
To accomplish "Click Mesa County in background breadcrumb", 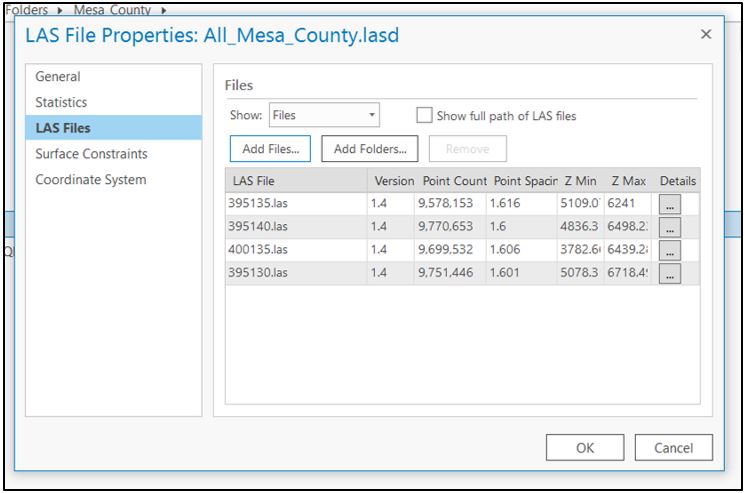I will pyautogui.click(x=112, y=9).
